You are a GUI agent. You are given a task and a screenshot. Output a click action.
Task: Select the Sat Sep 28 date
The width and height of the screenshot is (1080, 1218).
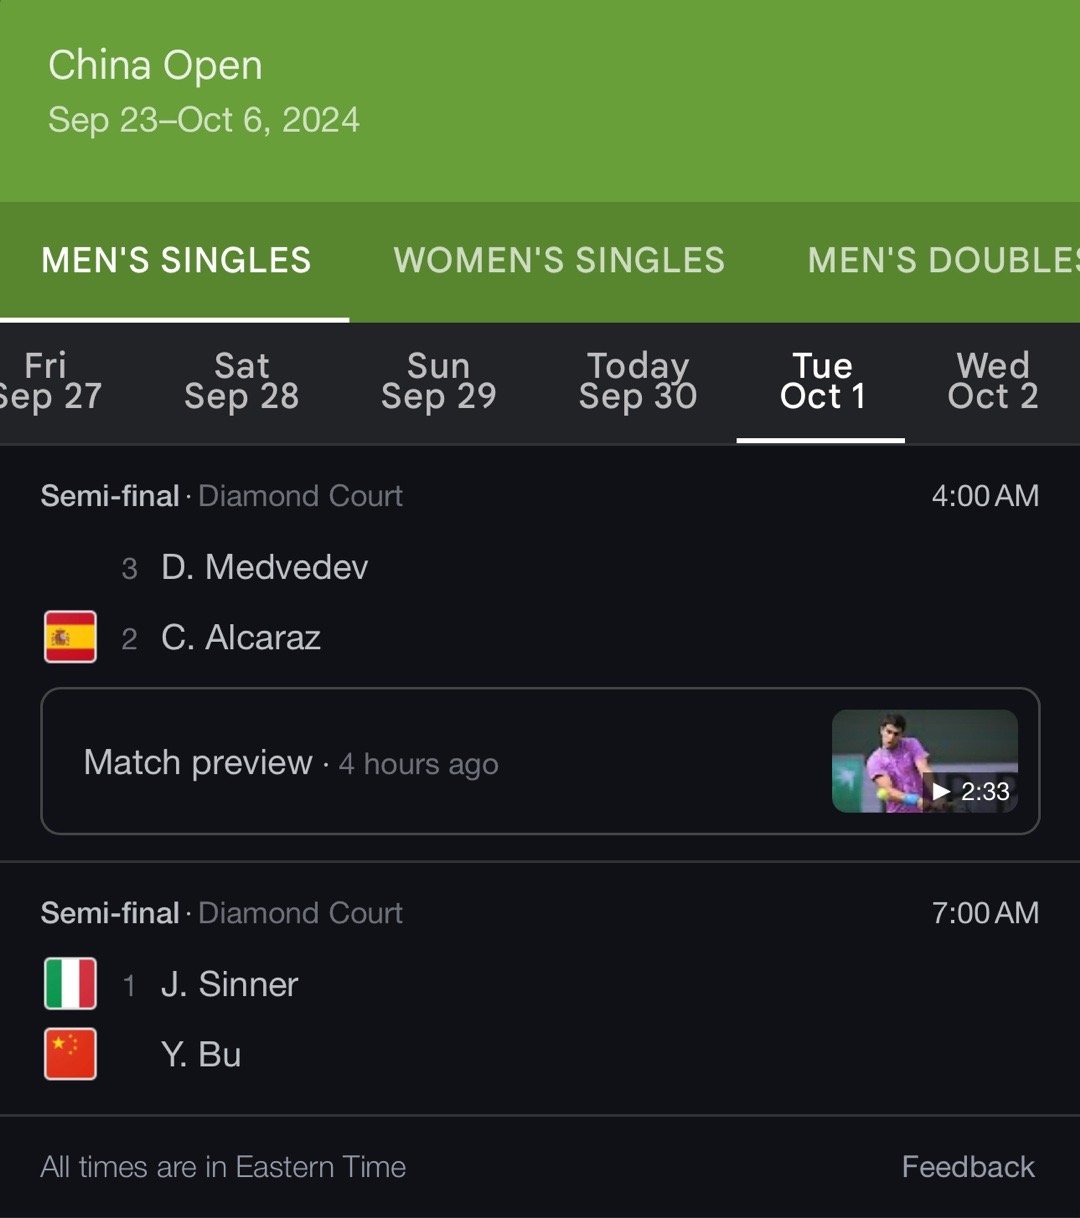click(x=242, y=381)
